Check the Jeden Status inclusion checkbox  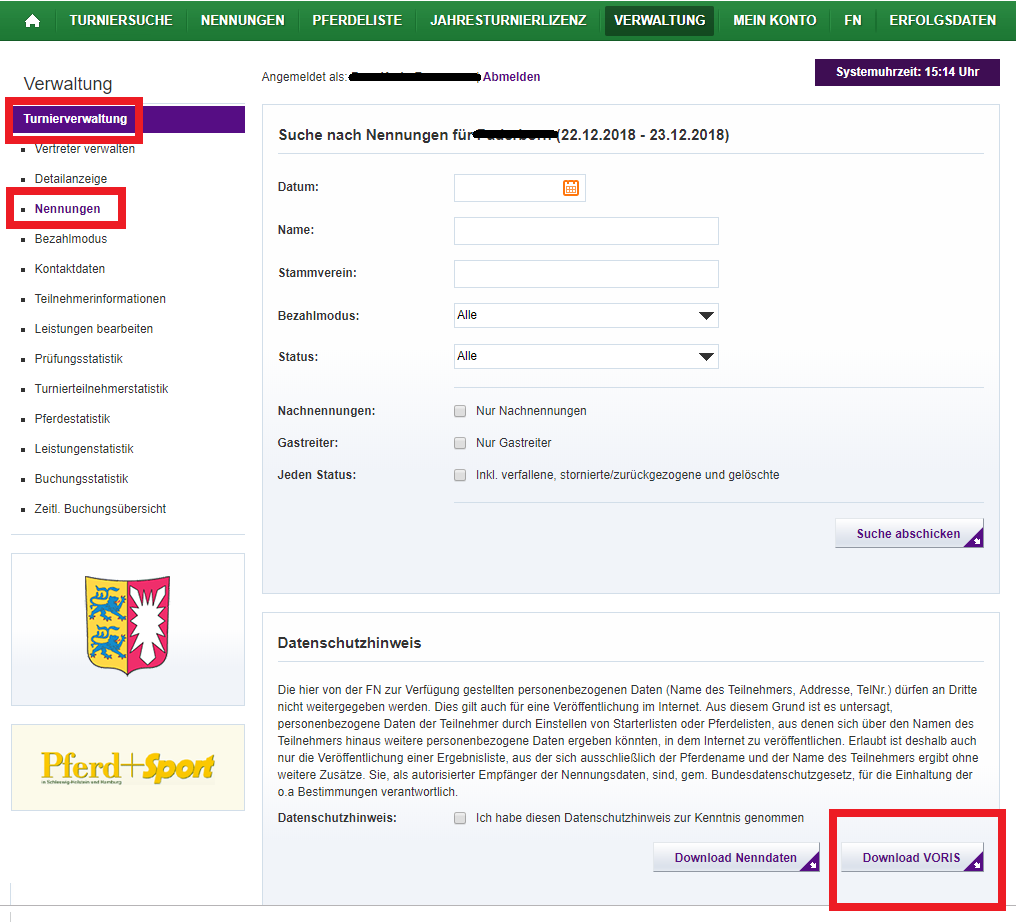(460, 475)
